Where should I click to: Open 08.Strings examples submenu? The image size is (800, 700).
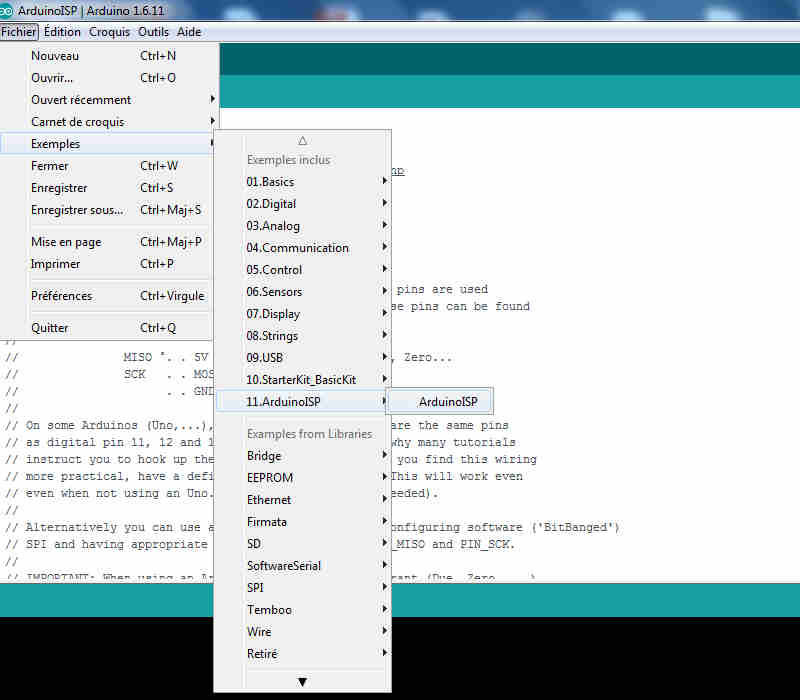point(303,336)
